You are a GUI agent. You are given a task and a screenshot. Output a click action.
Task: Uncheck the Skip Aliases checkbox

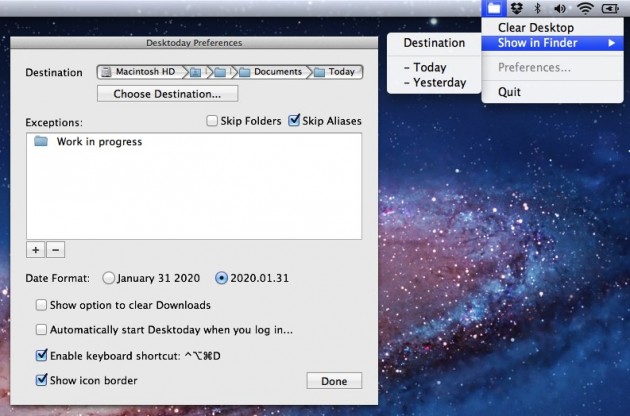294,120
